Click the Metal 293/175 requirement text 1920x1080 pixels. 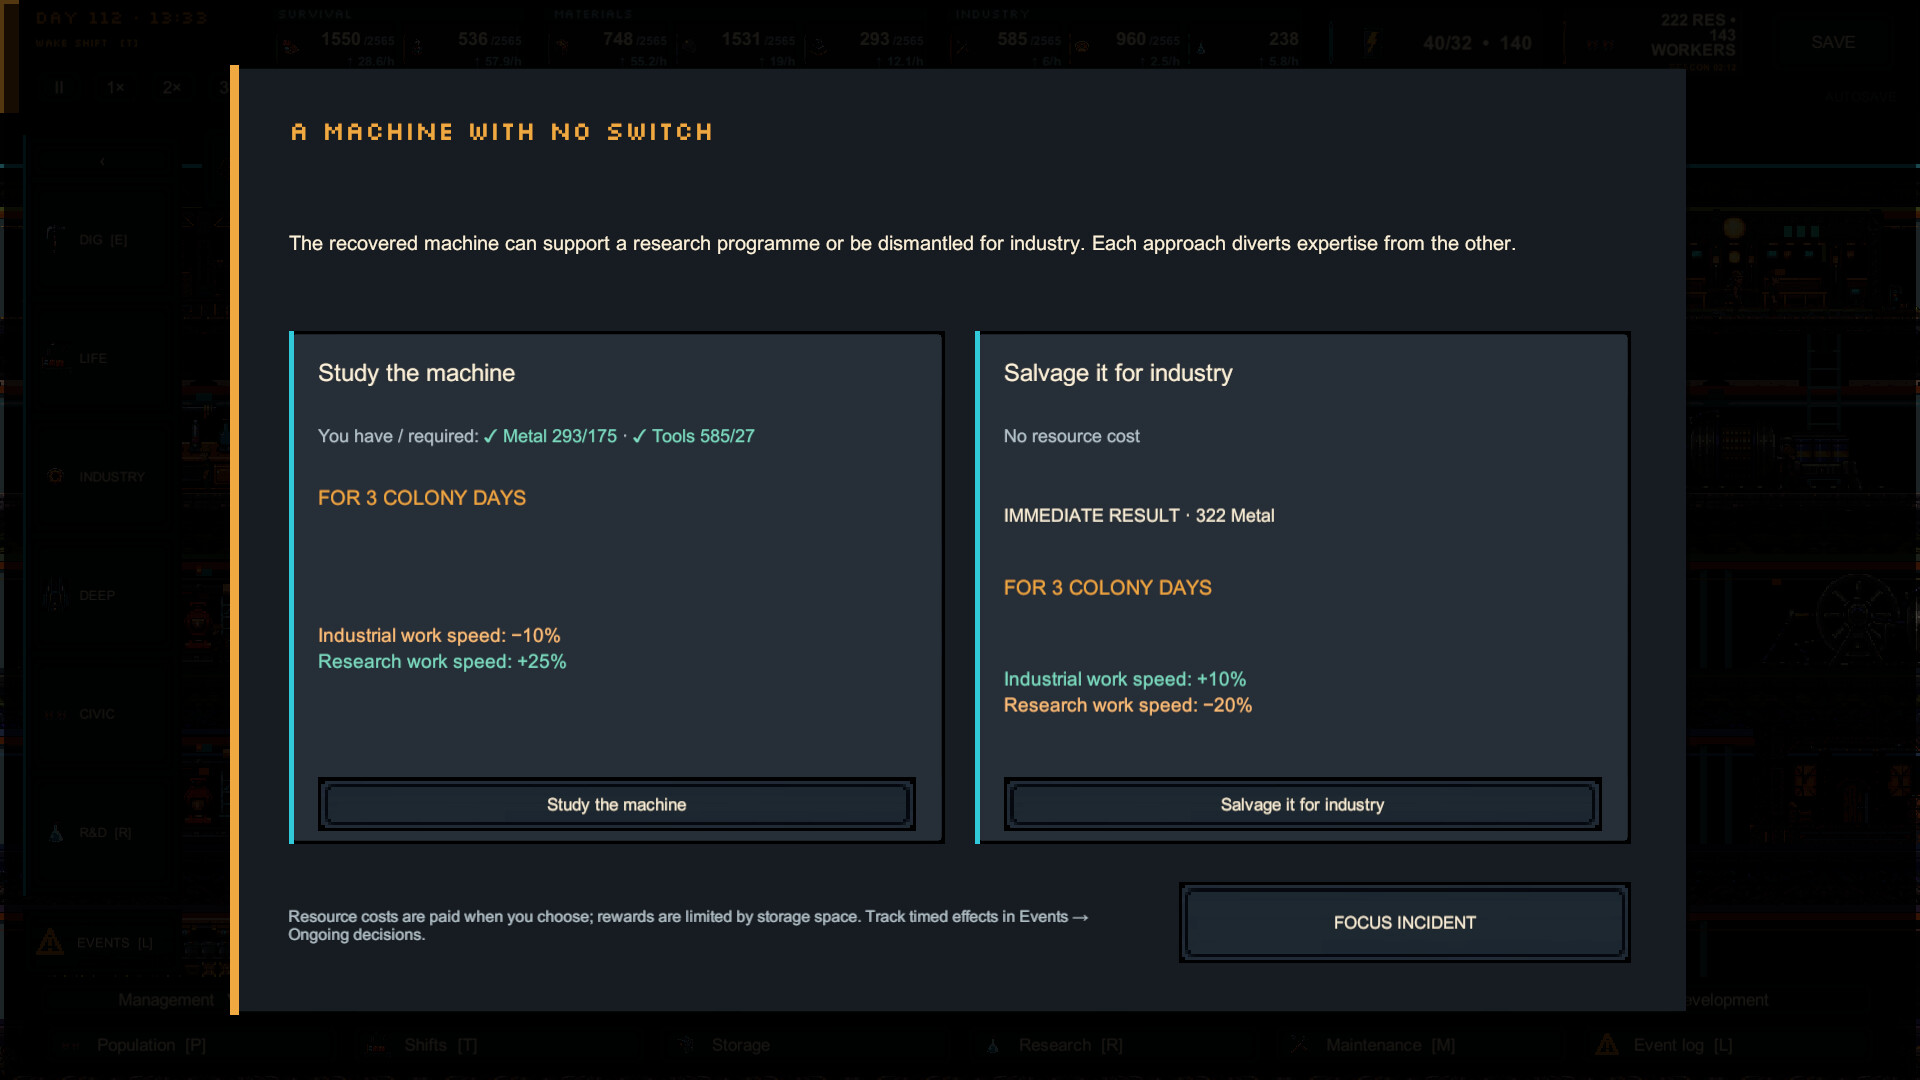point(550,436)
